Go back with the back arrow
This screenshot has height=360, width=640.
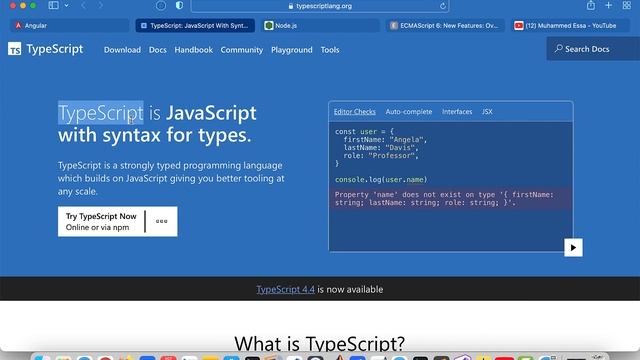click(84, 6)
